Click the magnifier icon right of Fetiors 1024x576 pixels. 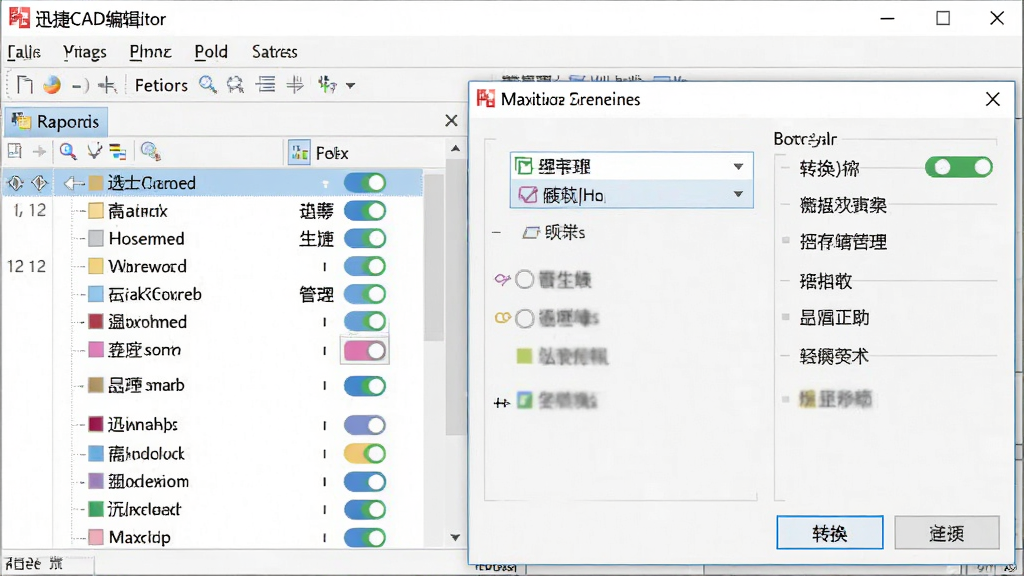pos(208,85)
